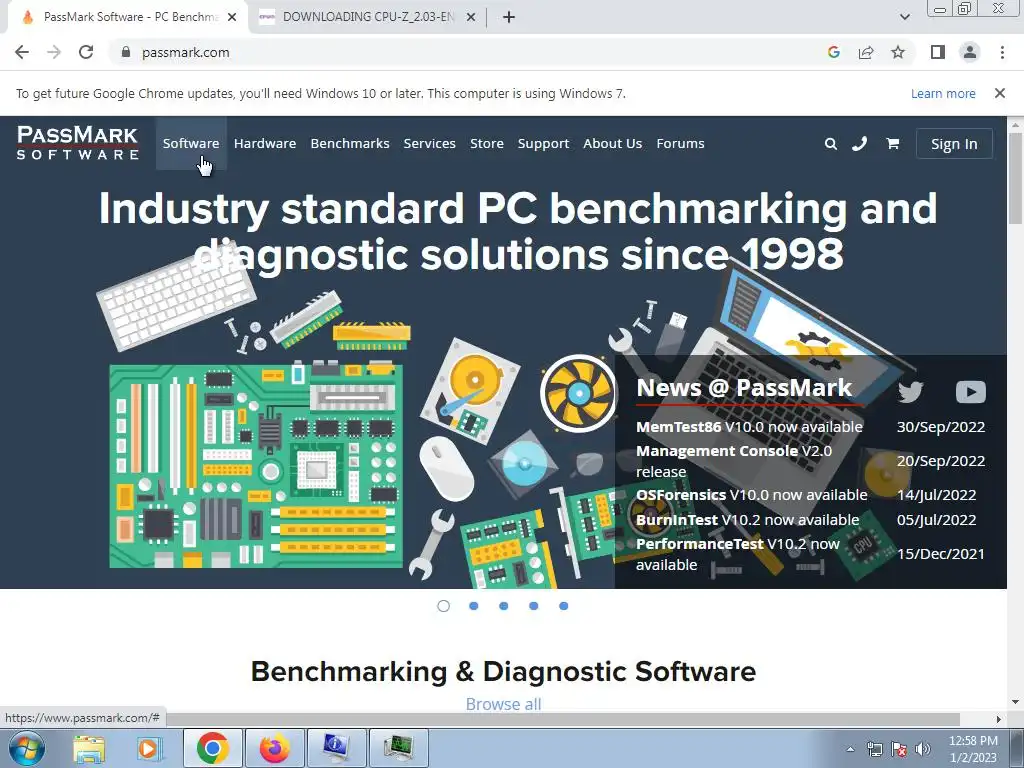Open the Benchmarks menu
Viewport: 1024px width, 768px height.
(349, 143)
